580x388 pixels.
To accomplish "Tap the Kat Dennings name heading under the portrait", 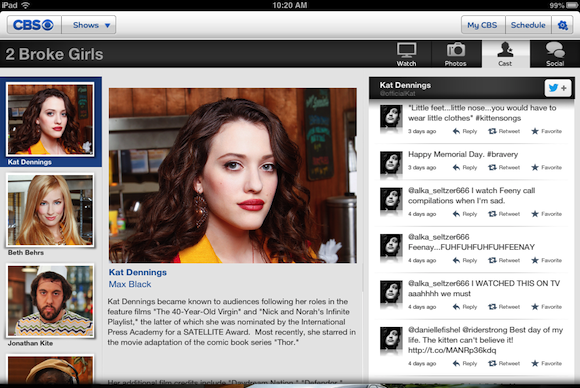I will coord(138,272).
